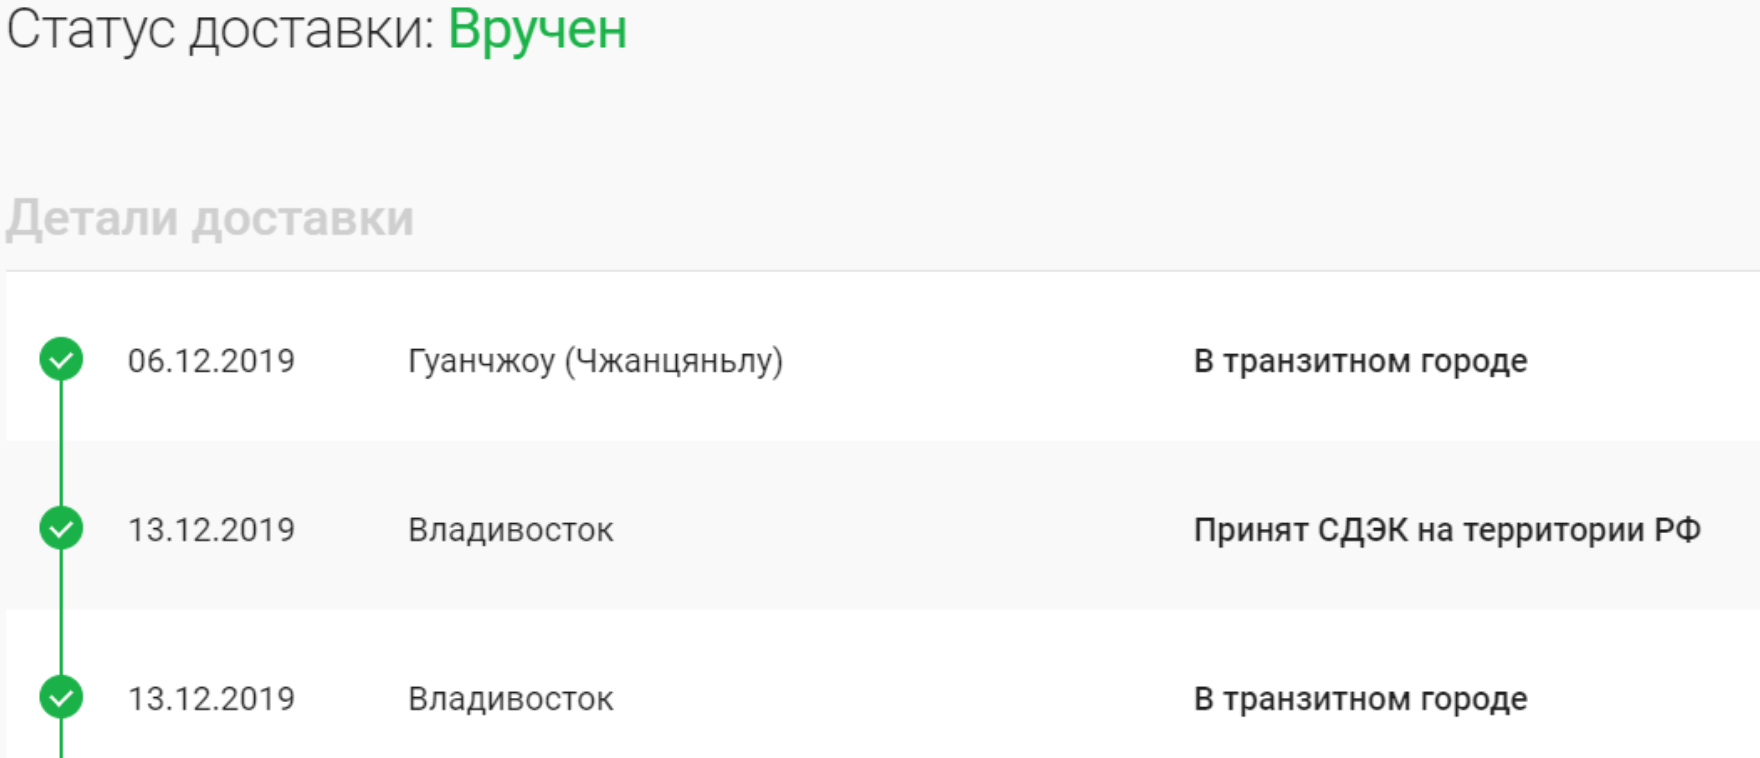Click the divider line under "Детали доставки"
This screenshot has width=1760, height=758.
tap(880, 271)
